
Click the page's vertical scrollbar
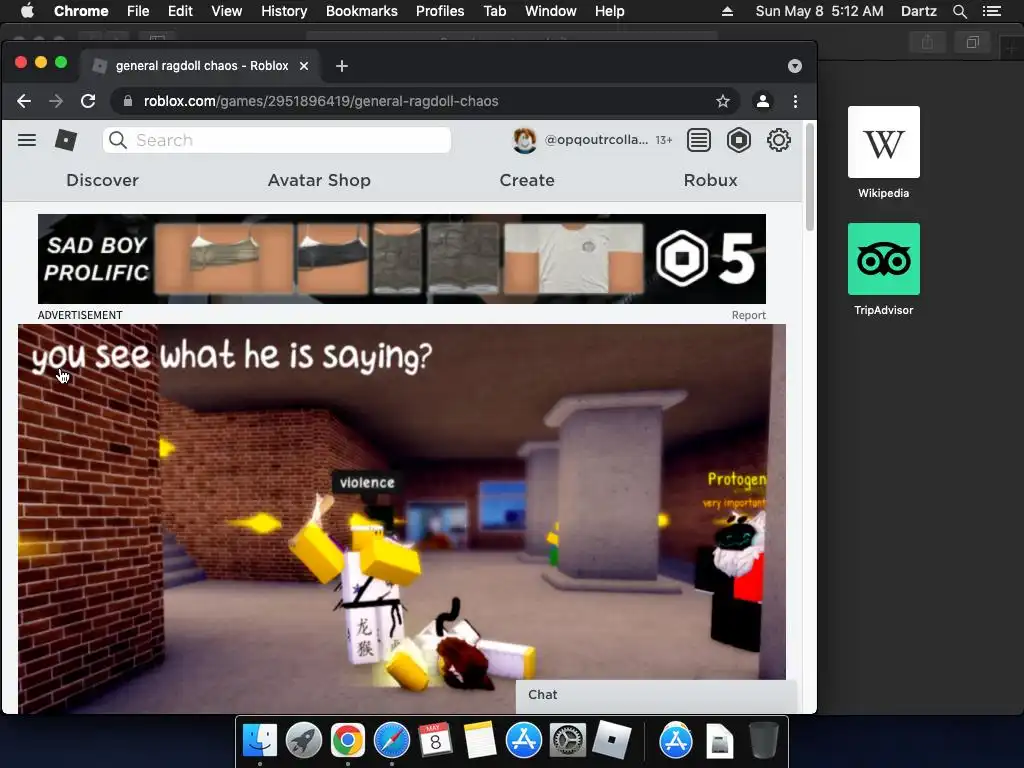click(x=810, y=176)
